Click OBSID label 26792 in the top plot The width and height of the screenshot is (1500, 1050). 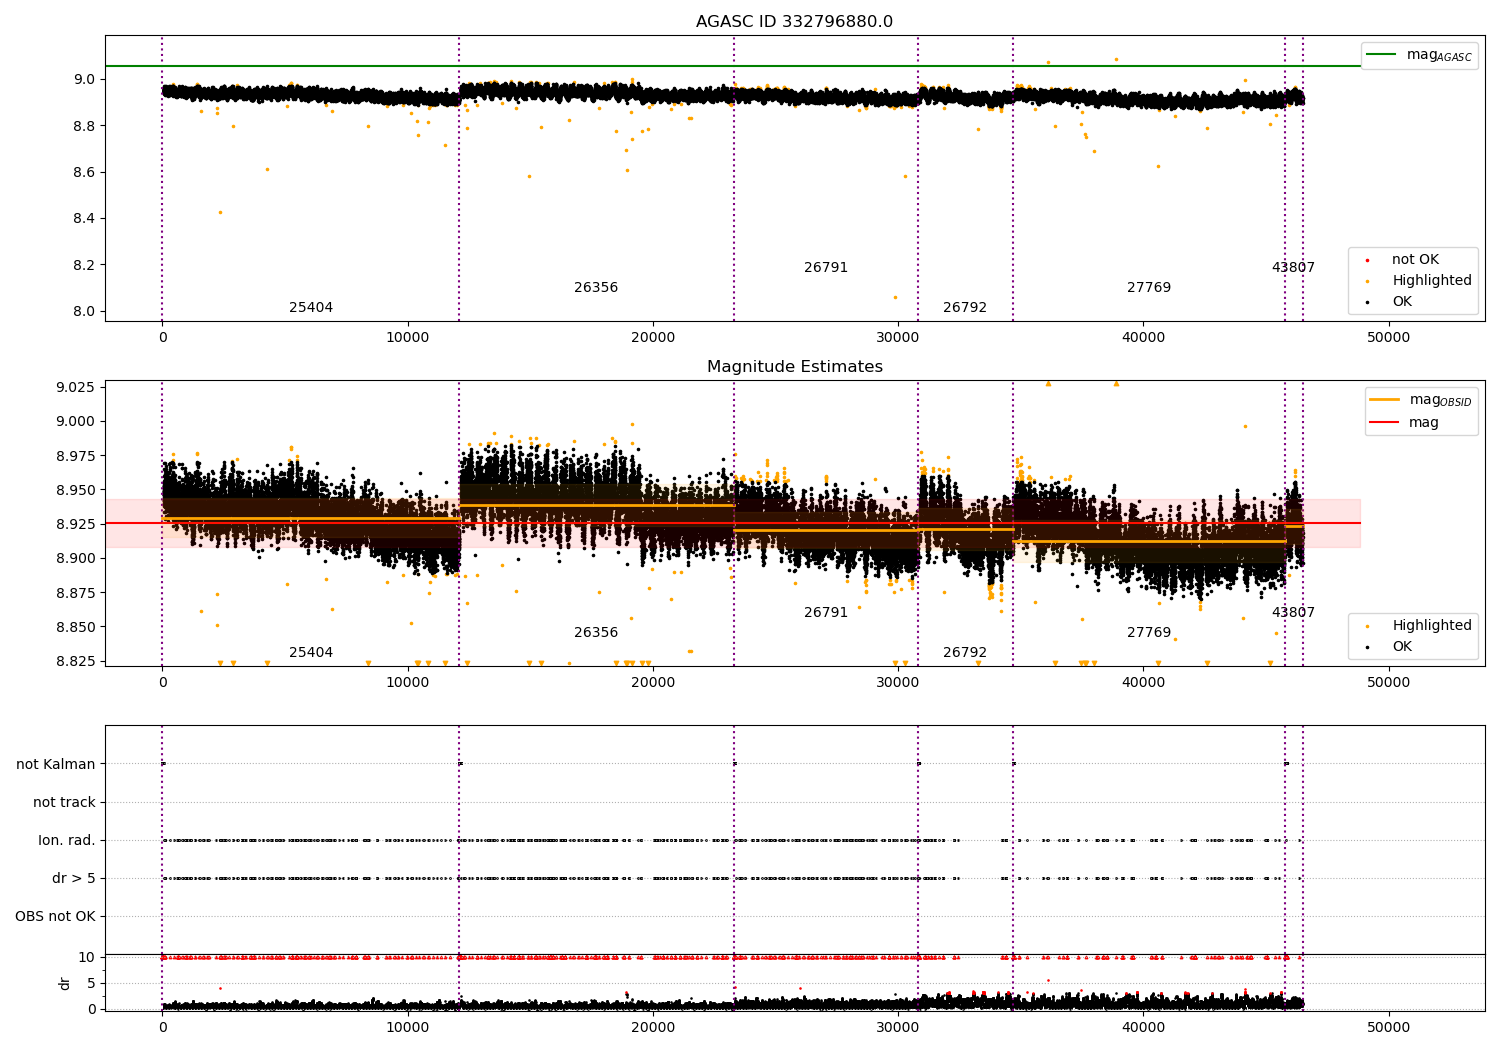965,308
